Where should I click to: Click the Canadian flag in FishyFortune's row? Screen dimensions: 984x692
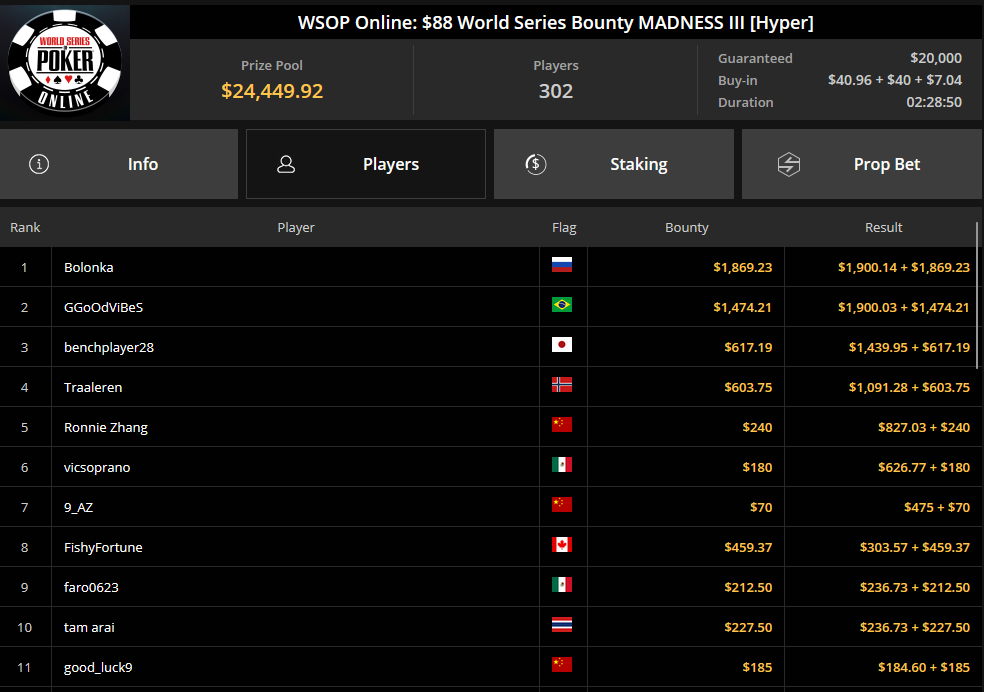click(x=562, y=545)
